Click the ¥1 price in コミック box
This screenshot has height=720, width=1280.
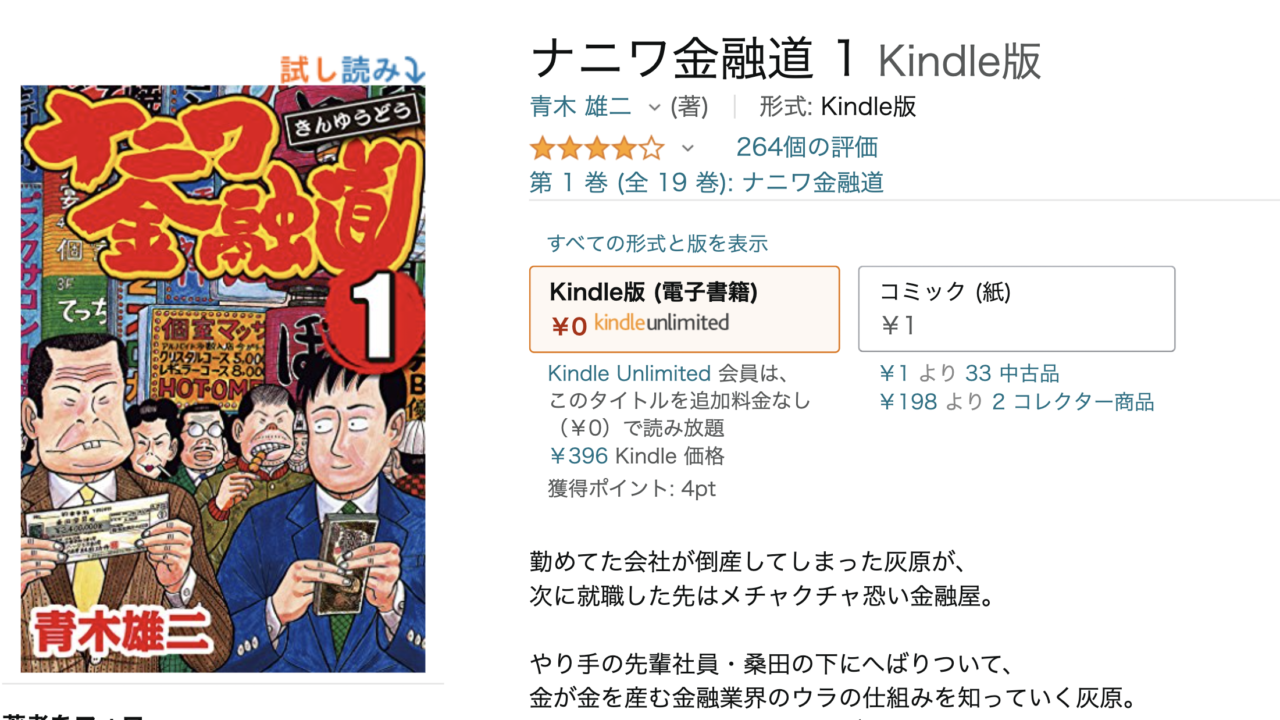point(897,325)
